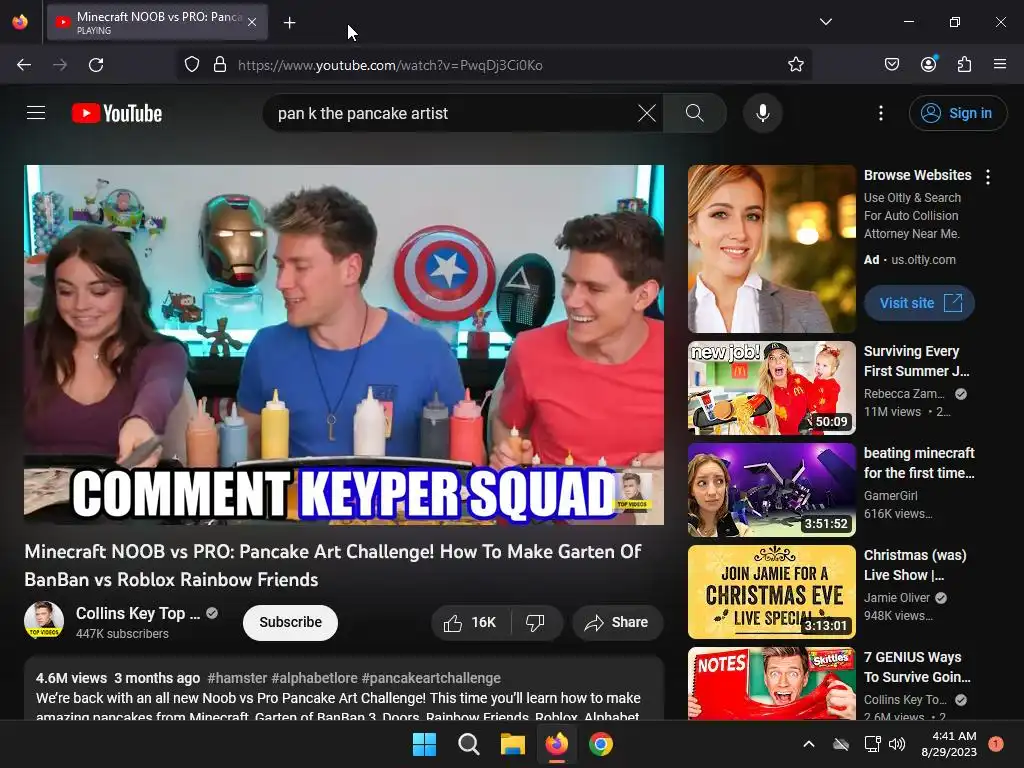Click the Jamie Oliver channel name

tap(897, 598)
